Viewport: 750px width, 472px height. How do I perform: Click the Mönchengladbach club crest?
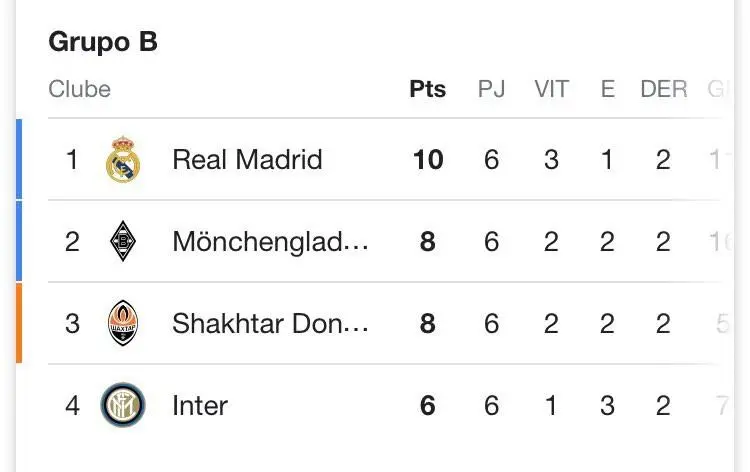123,242
